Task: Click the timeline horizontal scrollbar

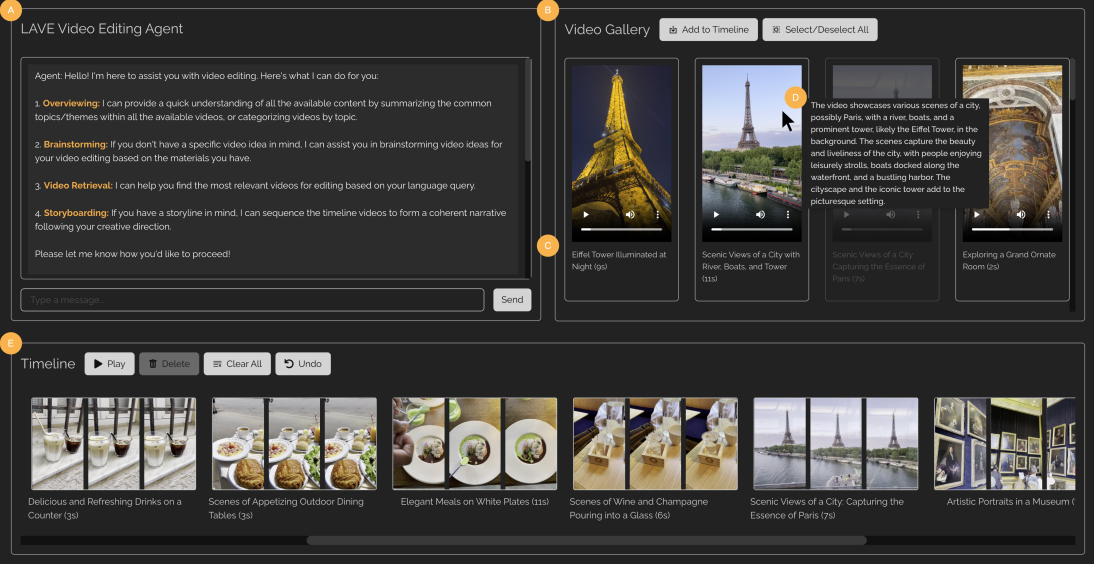Action: [586, 541]
